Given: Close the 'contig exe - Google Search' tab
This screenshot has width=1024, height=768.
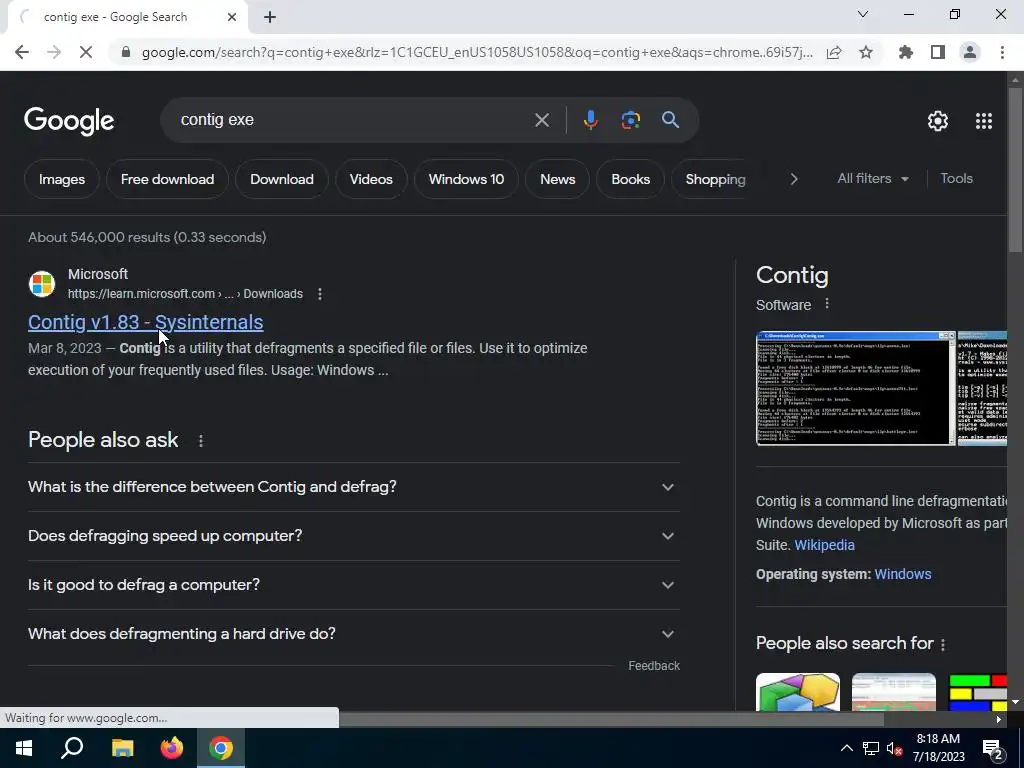Looking at the screenshot, I should click(232, 17).
